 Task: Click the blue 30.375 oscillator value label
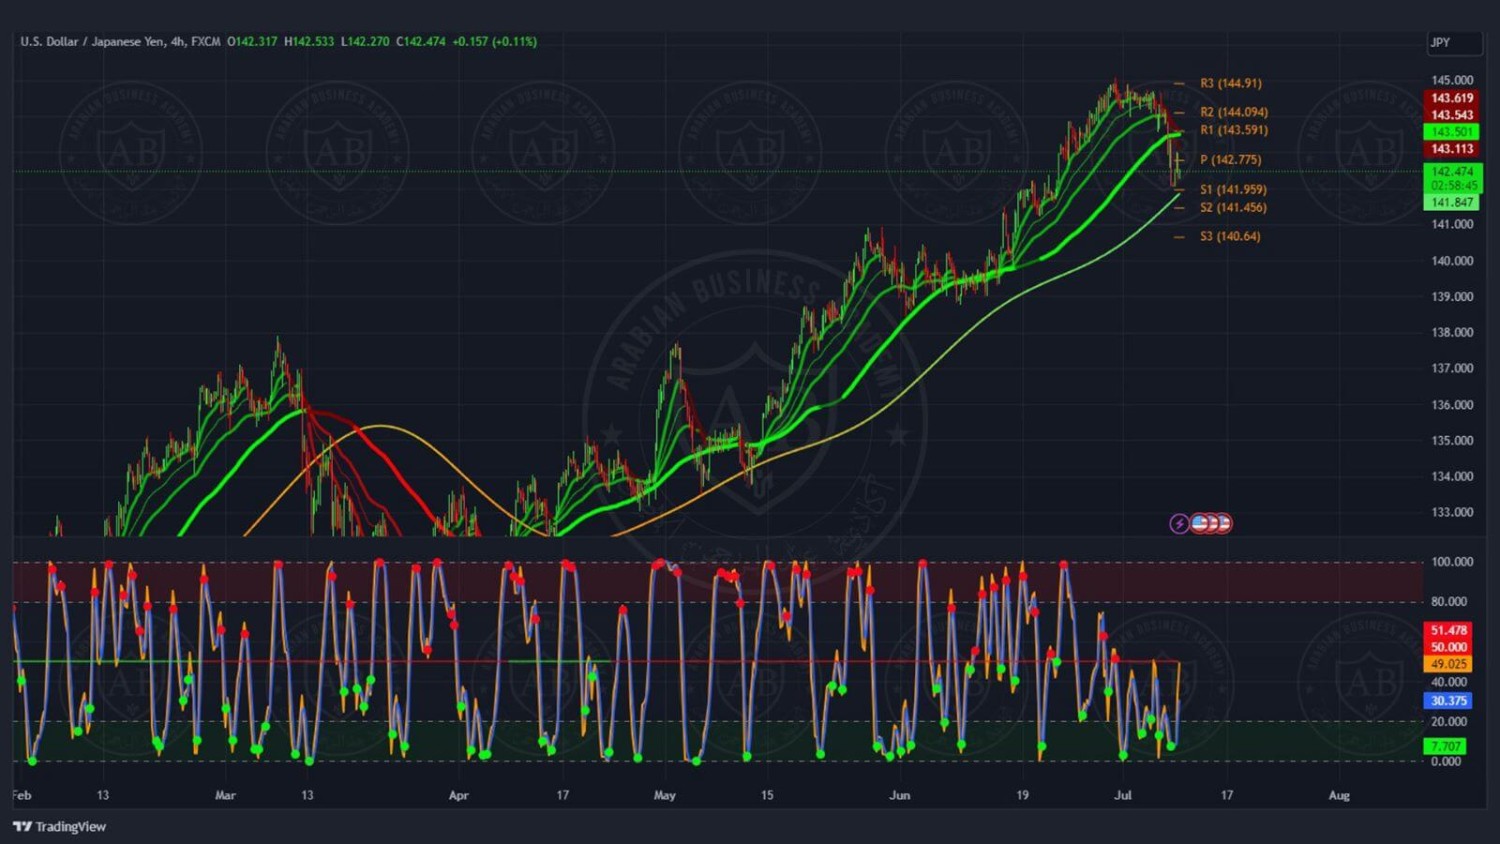pos(1448,701)
